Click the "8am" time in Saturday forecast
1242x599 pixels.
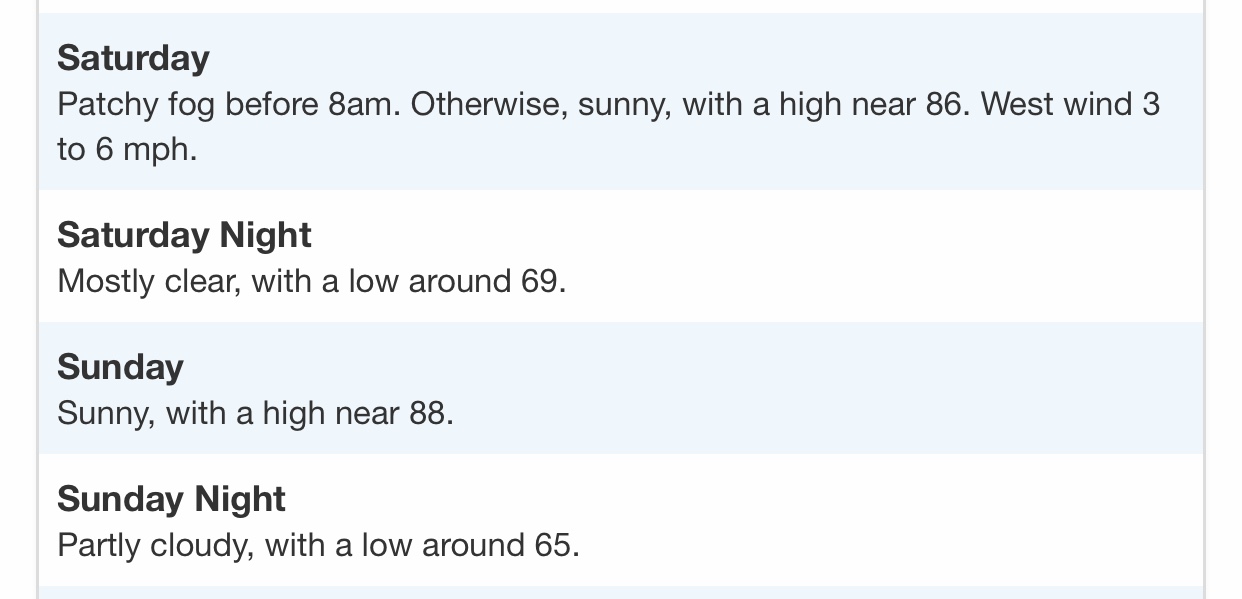pyautogui.click(x=360, y=104)
